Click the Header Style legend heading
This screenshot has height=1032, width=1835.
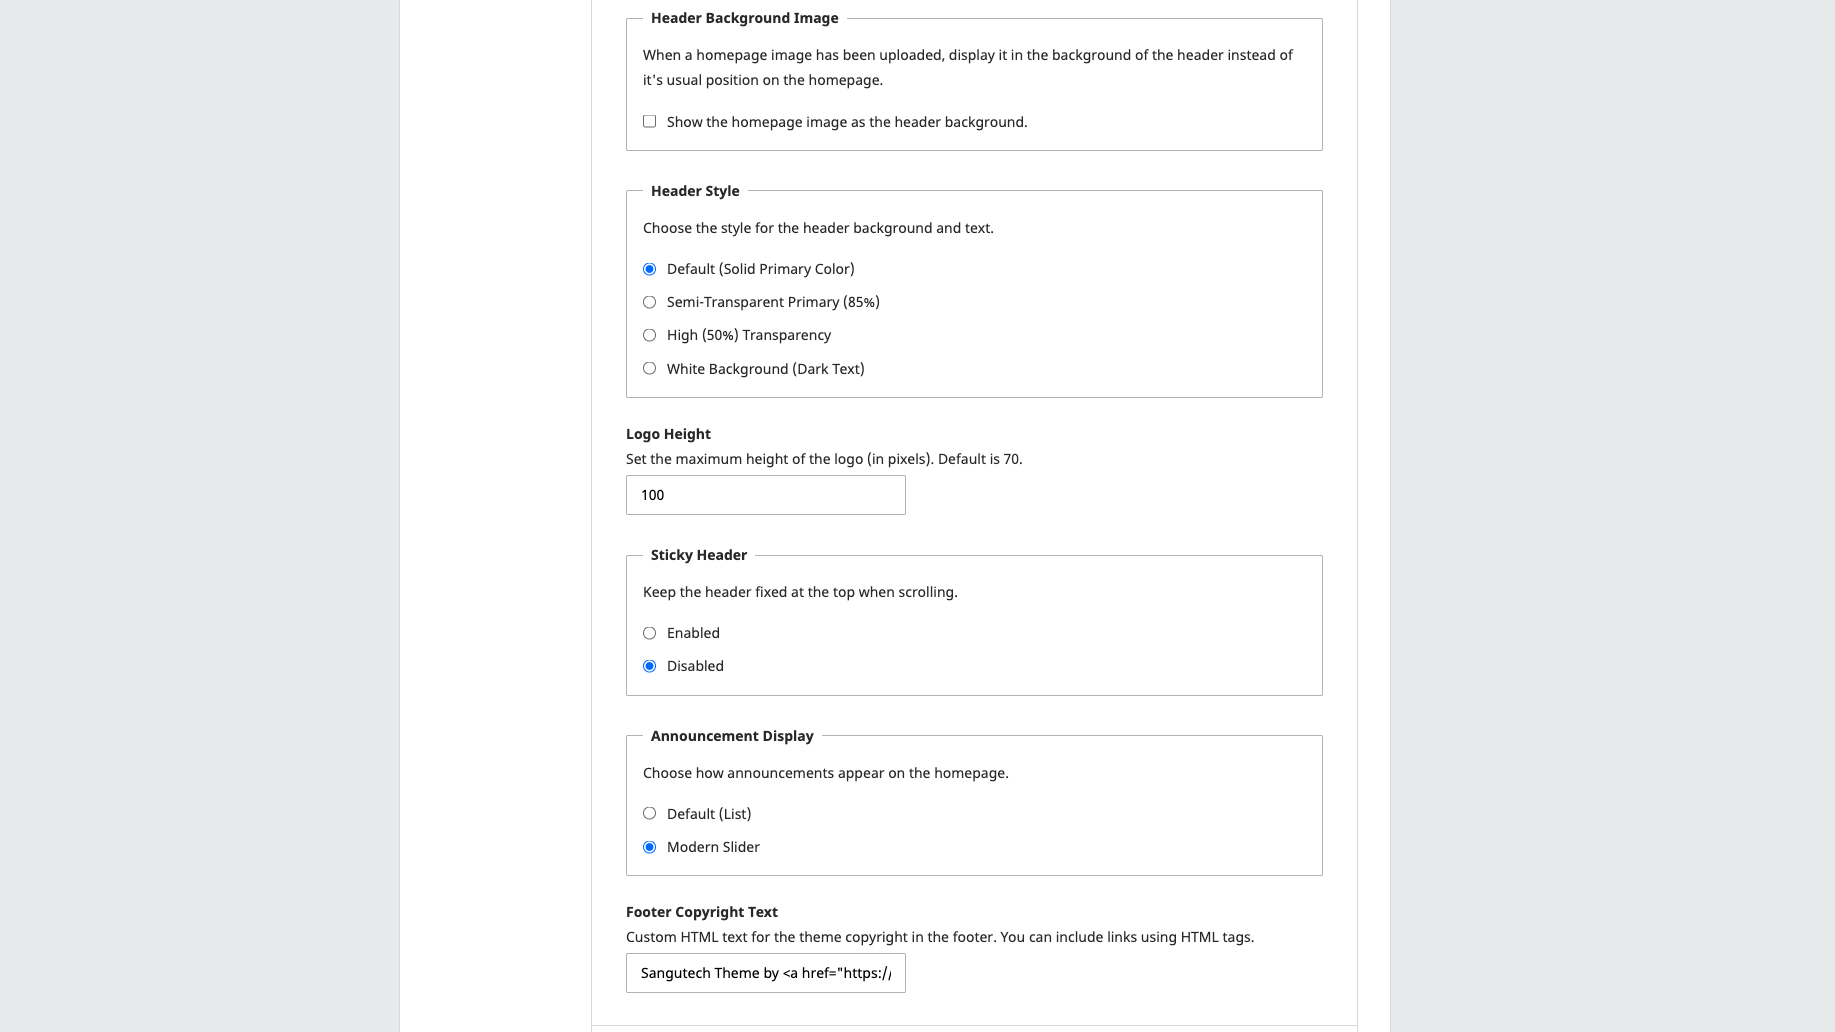695,191
